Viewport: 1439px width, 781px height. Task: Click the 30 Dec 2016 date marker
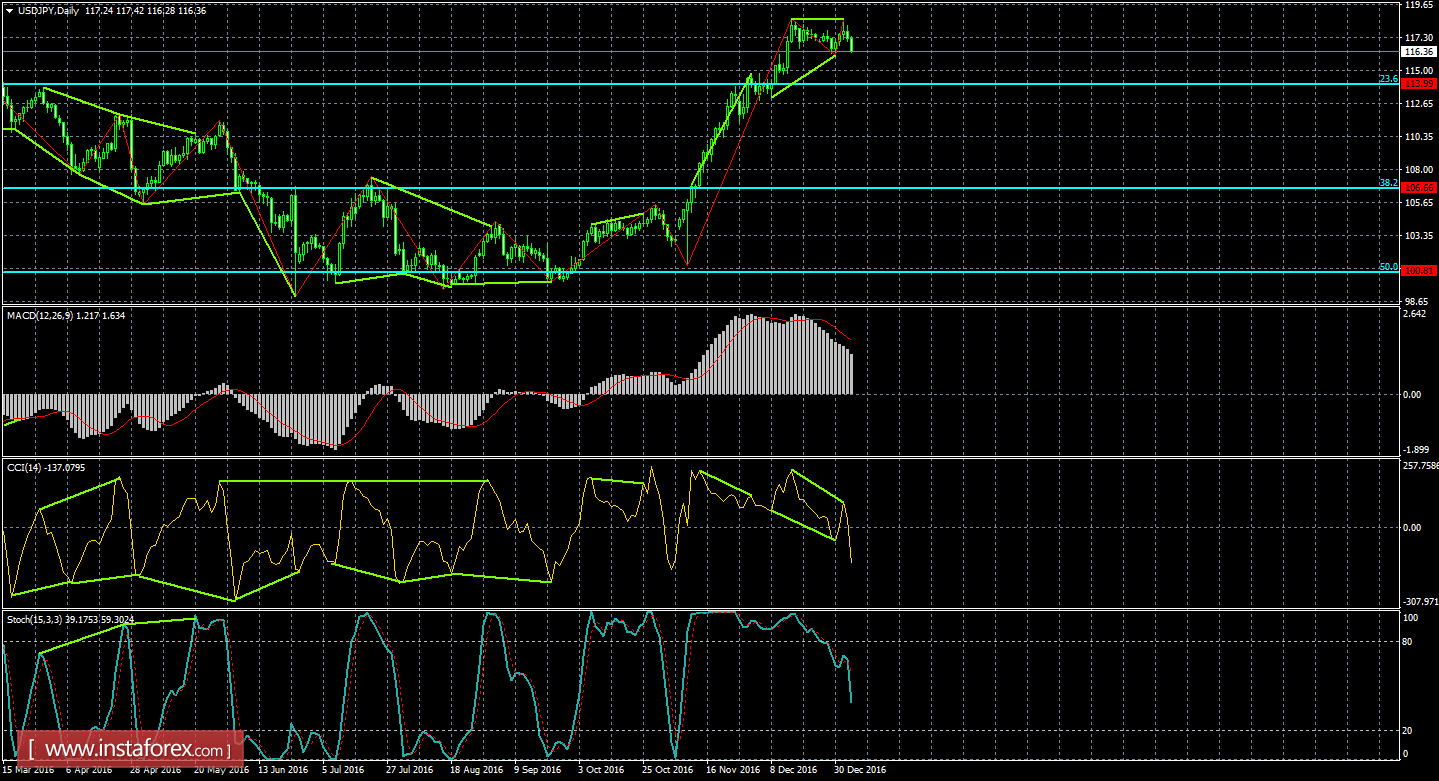(860, 770)
